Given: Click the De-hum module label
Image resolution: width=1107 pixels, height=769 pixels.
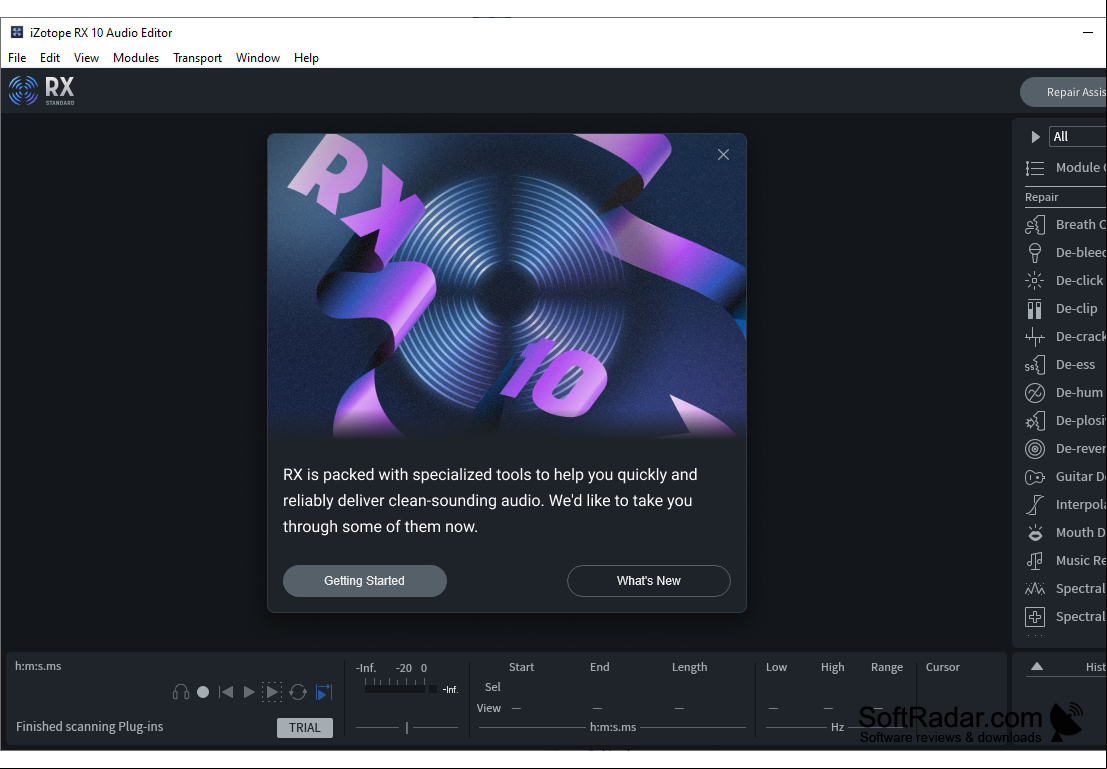Looking at the screenshot, I should pyautogui.click(x=1079, y=393).
